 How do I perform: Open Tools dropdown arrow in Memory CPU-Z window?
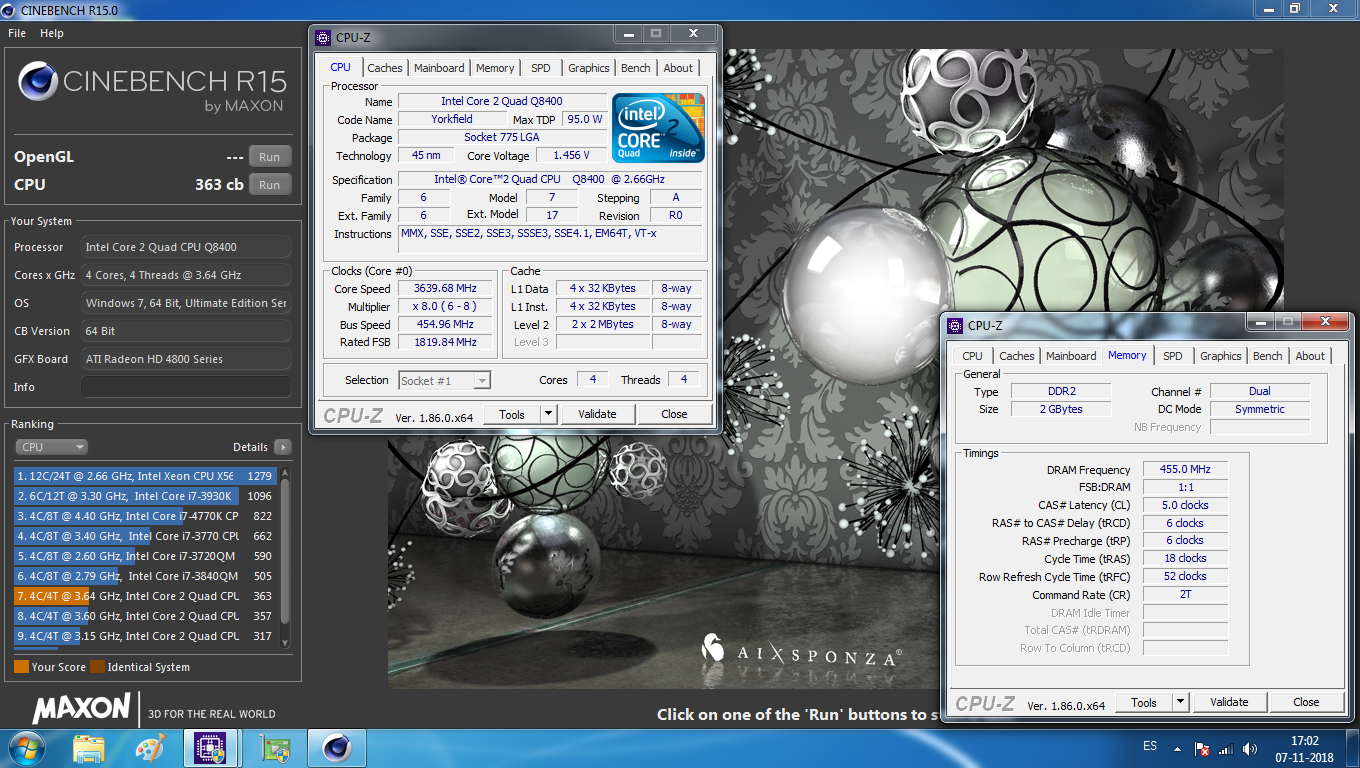(x=1180, y=702)
